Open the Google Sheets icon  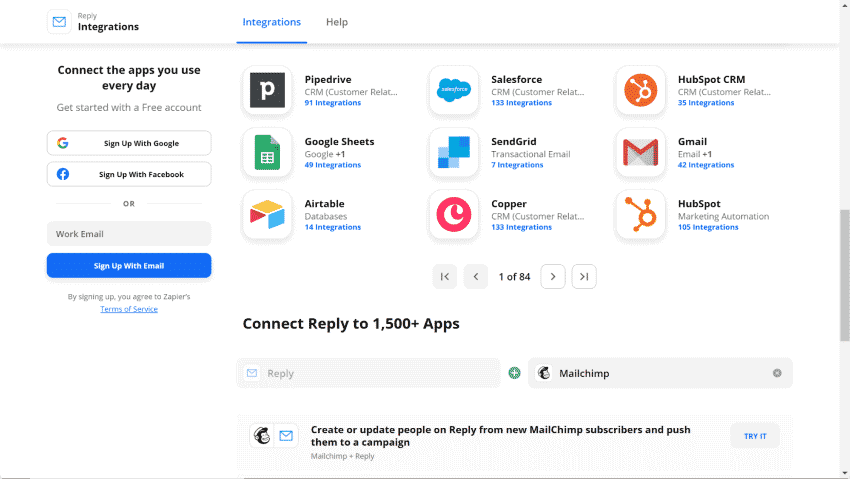[267, 152]
